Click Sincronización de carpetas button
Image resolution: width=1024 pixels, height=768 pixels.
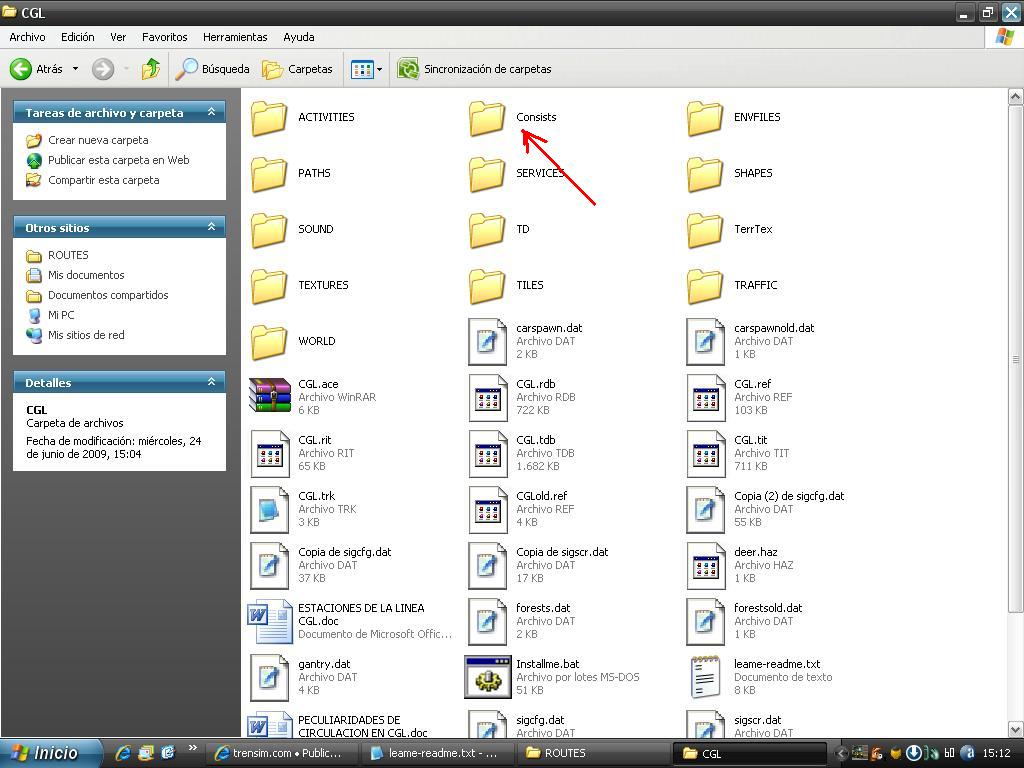(x=475, y=69)
